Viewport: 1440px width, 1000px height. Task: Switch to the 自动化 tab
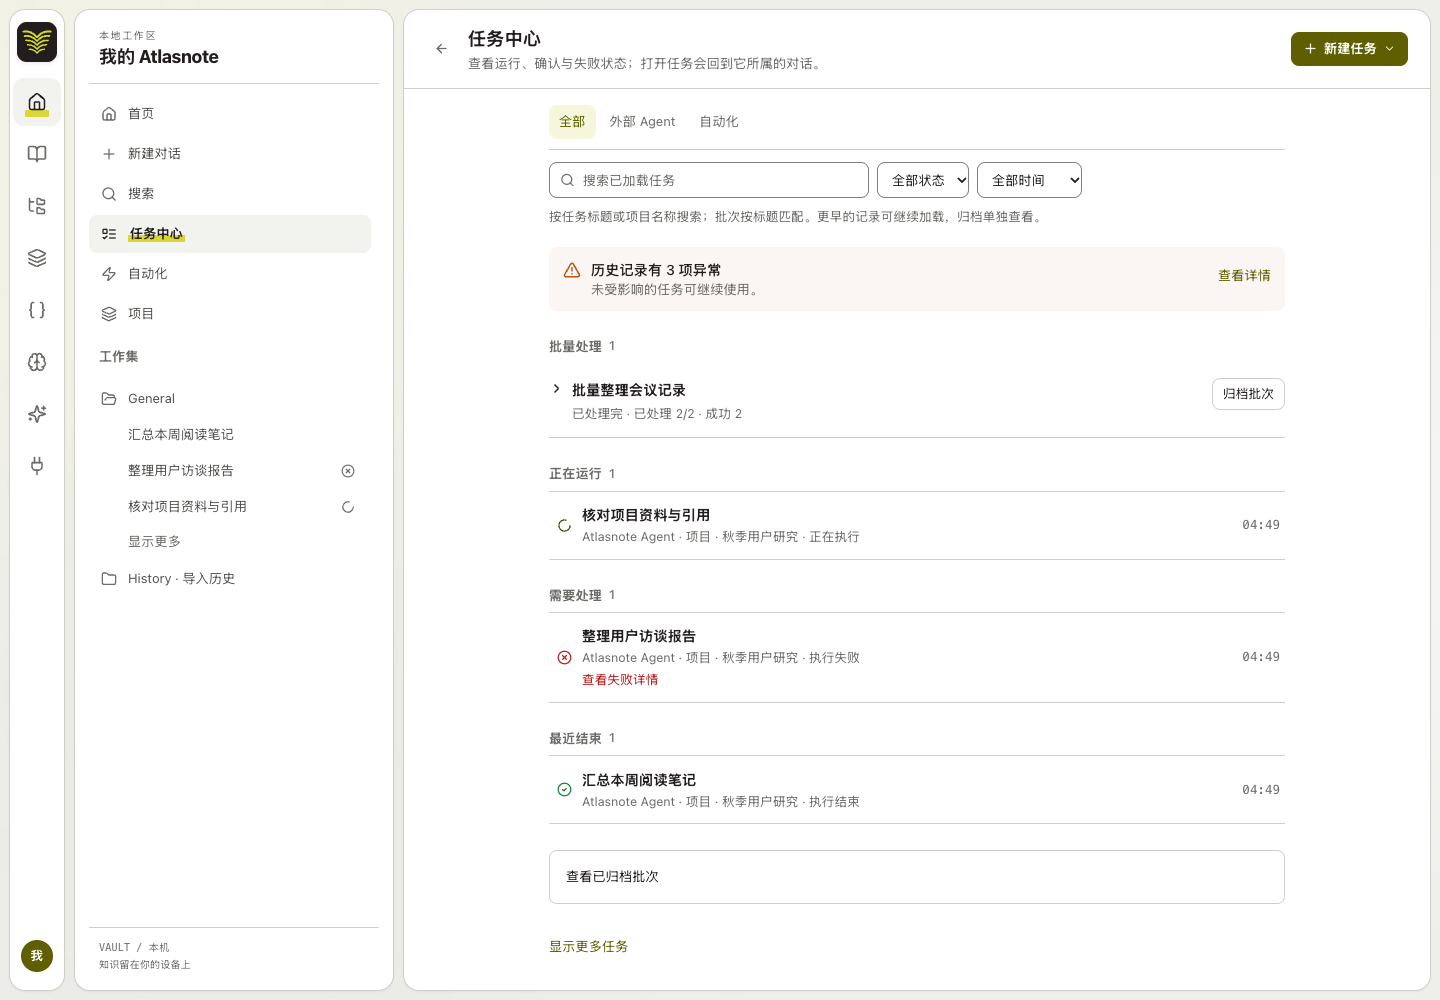coord(719,122)
